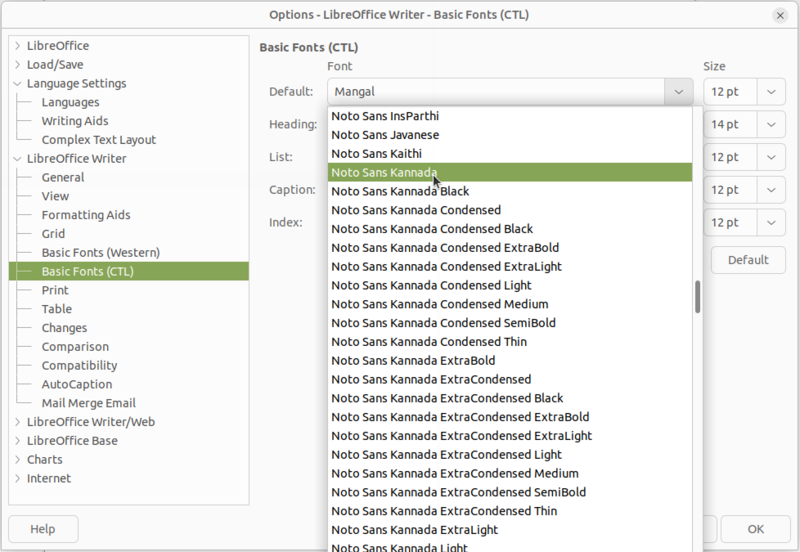Open the Default size 12 pt dropdown

pos(771,92)
